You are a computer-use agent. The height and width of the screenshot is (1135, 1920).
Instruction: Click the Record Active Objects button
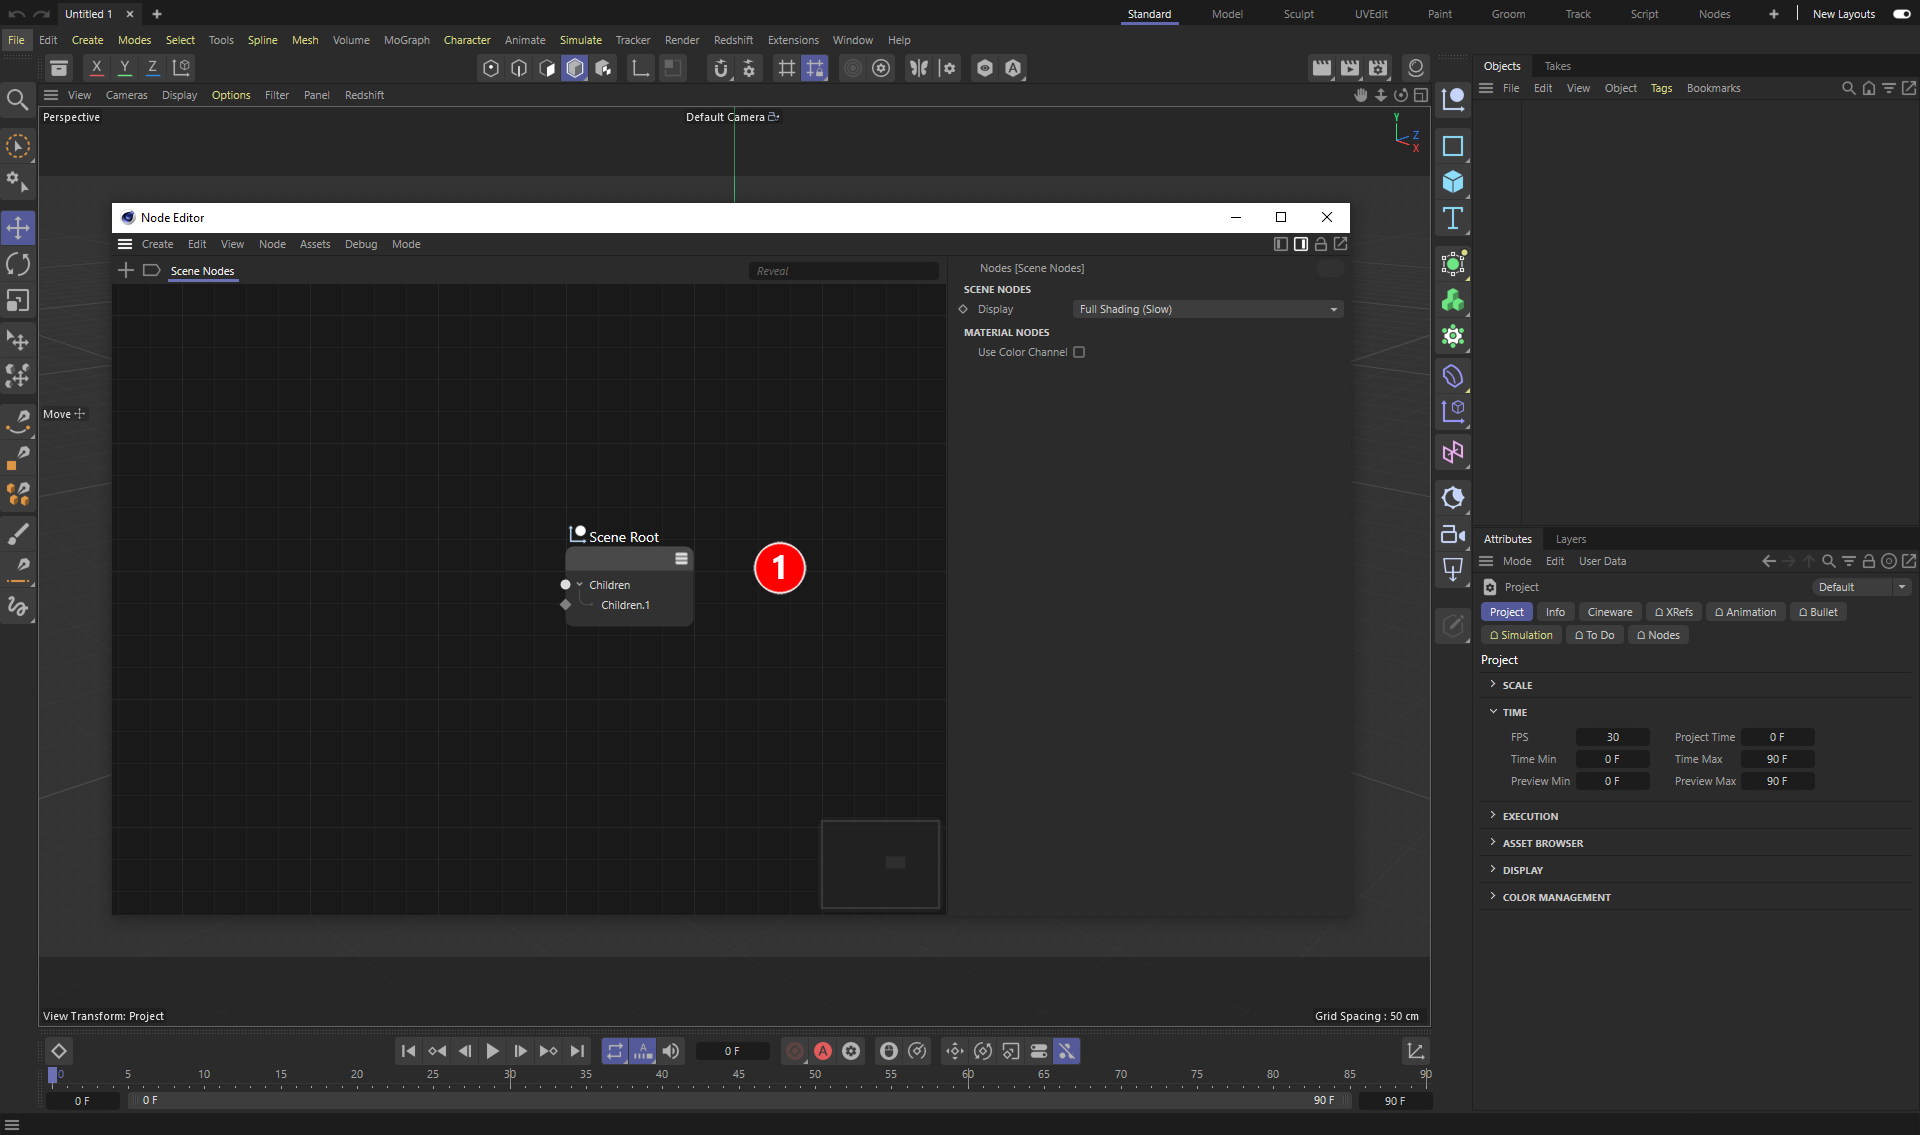795,1051
